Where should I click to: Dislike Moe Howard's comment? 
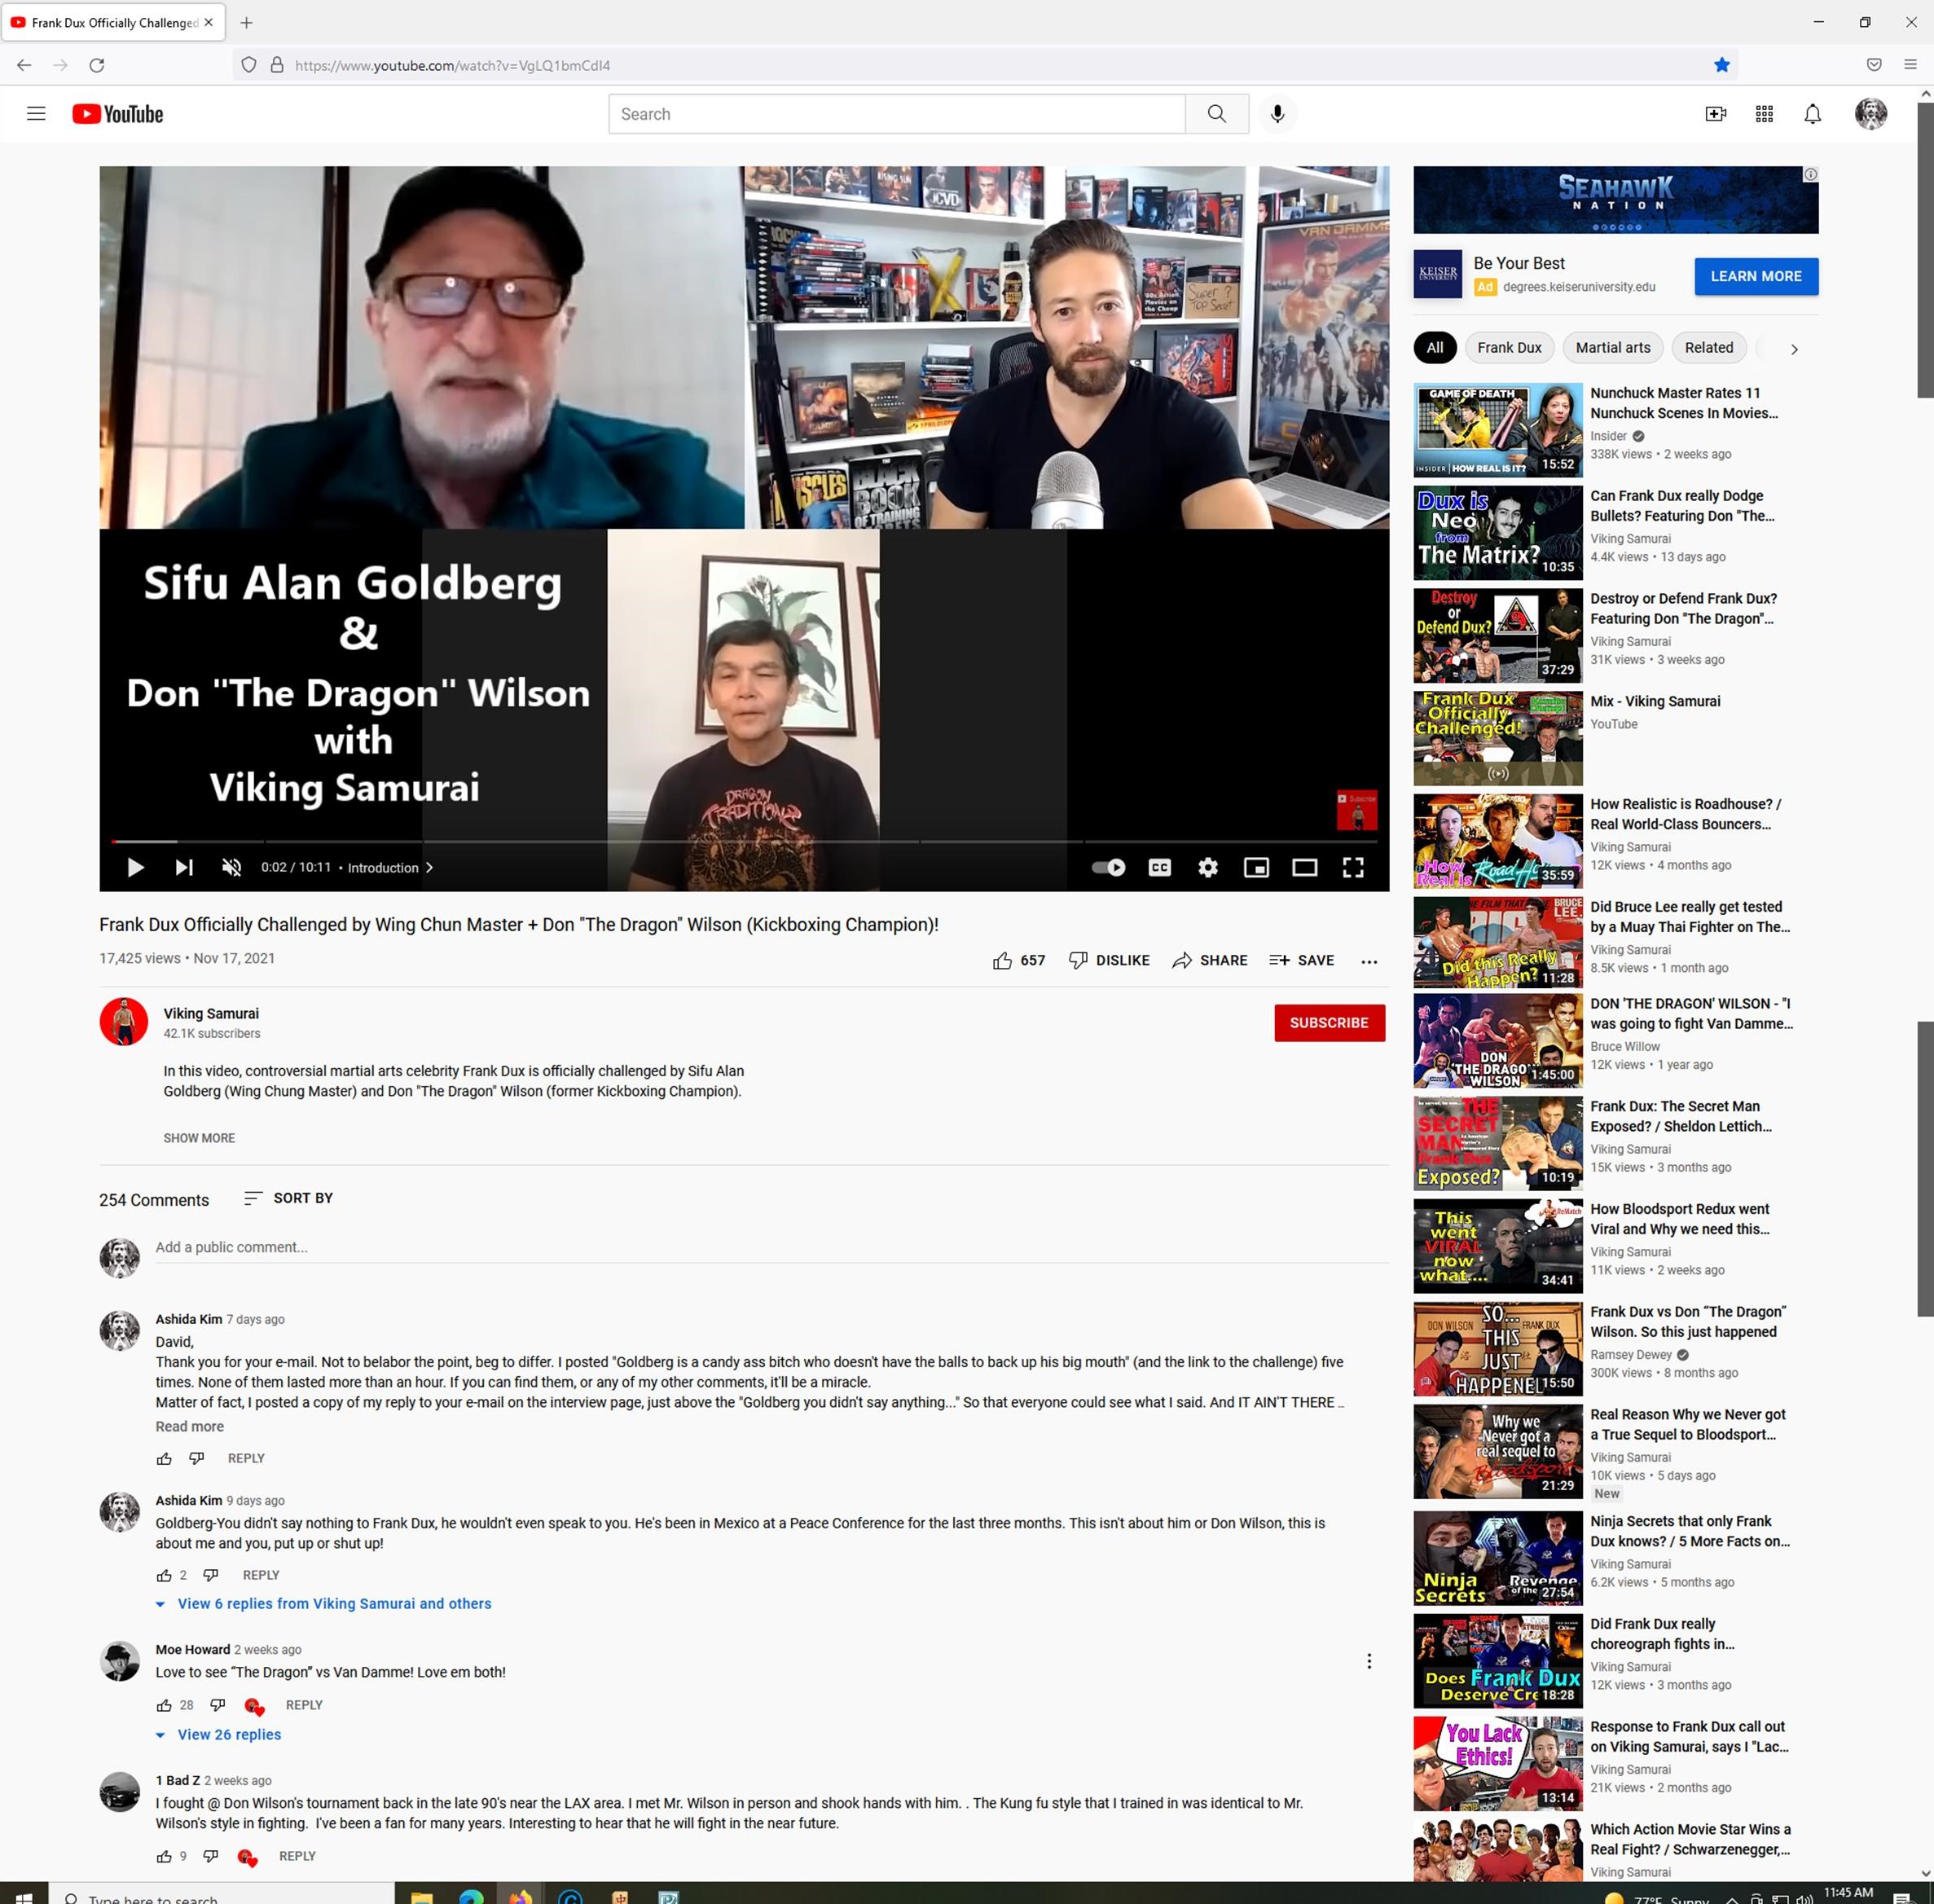tap(217, 1705)
